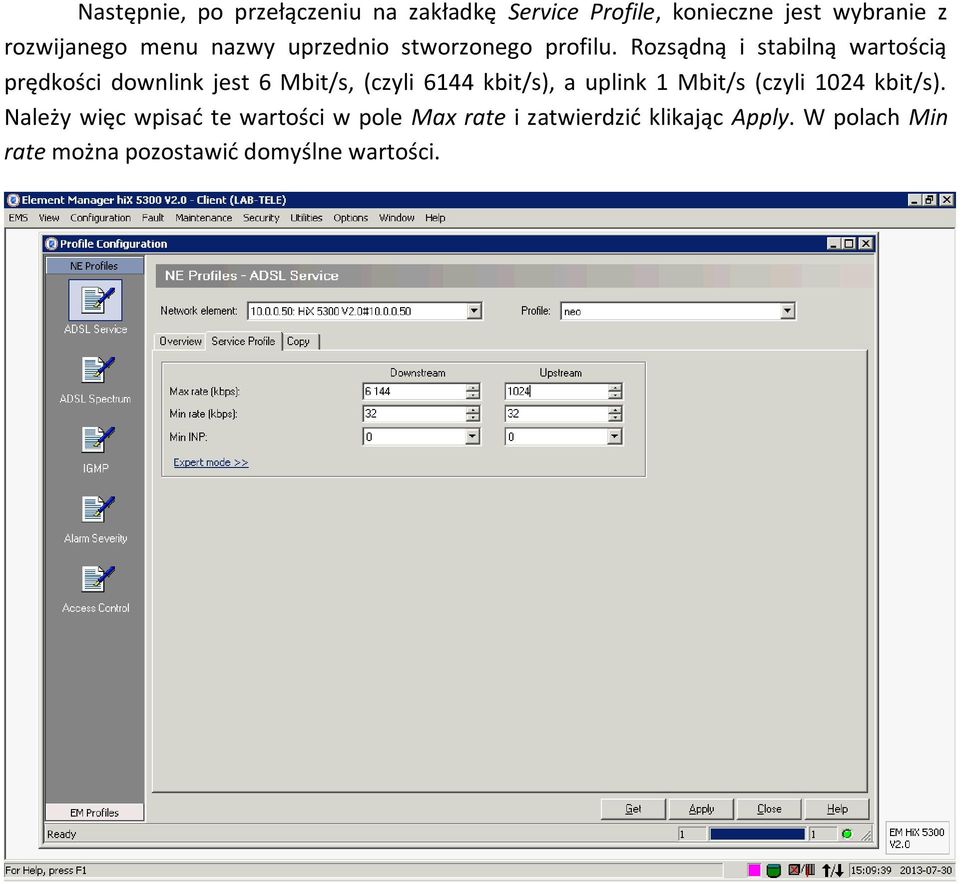Click the 15:09:39 clock in status bar
Screen dimensions: 960x884
tap(870, 870)
